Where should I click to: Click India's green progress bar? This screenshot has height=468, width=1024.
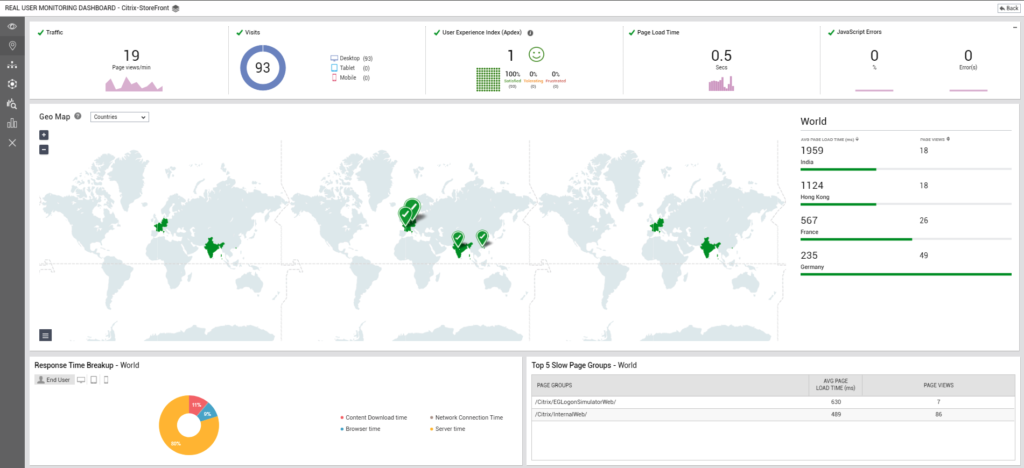click(838, 168)
